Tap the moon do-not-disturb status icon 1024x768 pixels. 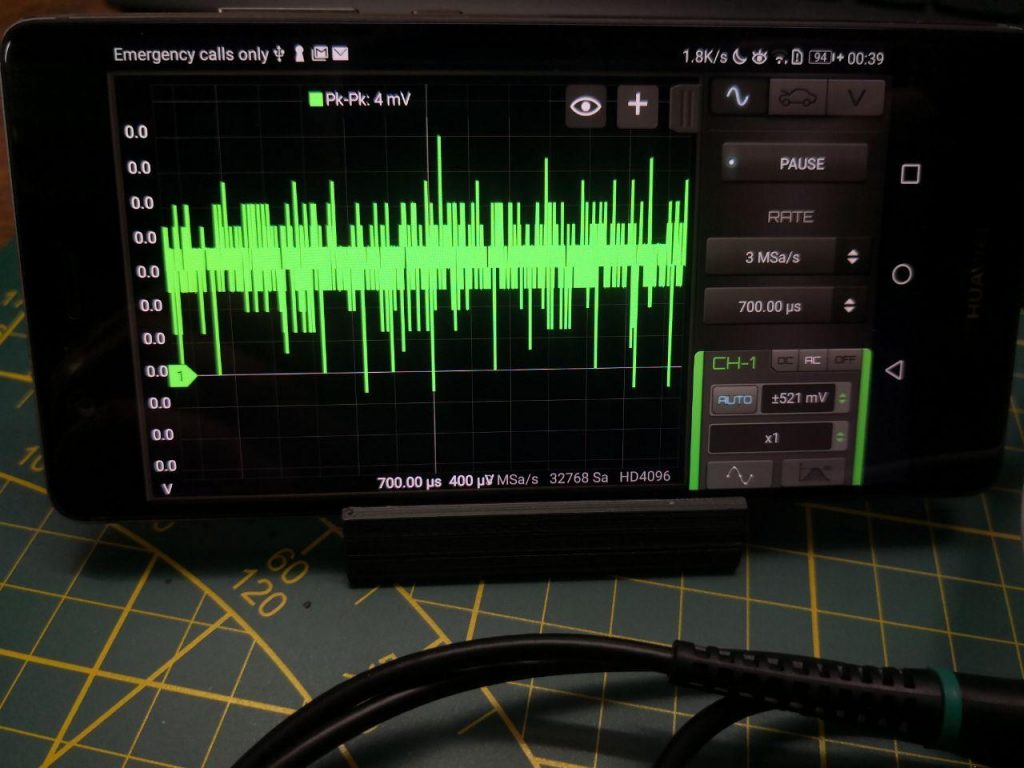click(739, 57)
